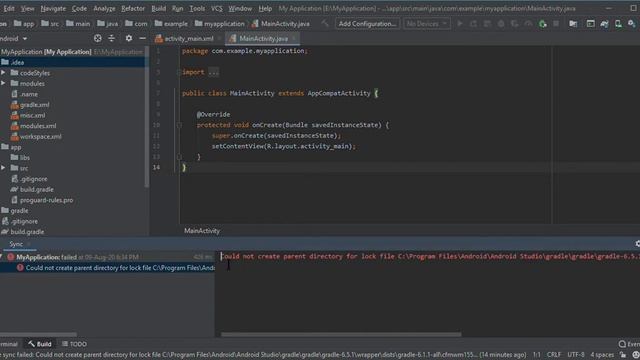
Task: Click the Apply Code Changes icon
Action: click(487, 24)
